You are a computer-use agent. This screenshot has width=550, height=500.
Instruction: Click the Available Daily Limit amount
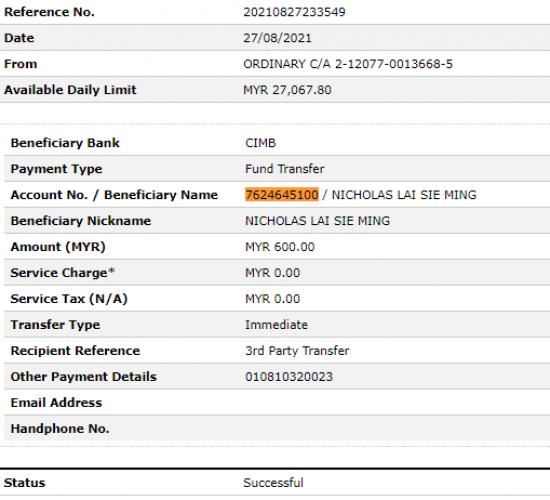click(287, 90)
